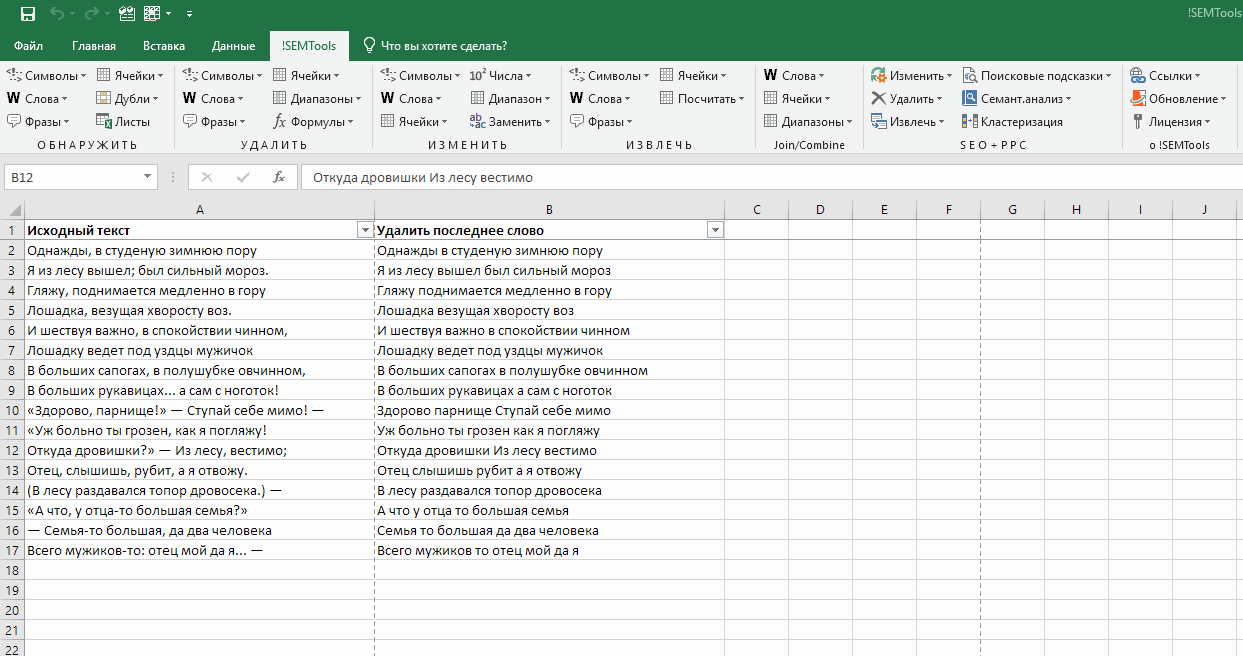
Task: Open Символы in УДАЛИТЬ group
Action: pos(222,75)
